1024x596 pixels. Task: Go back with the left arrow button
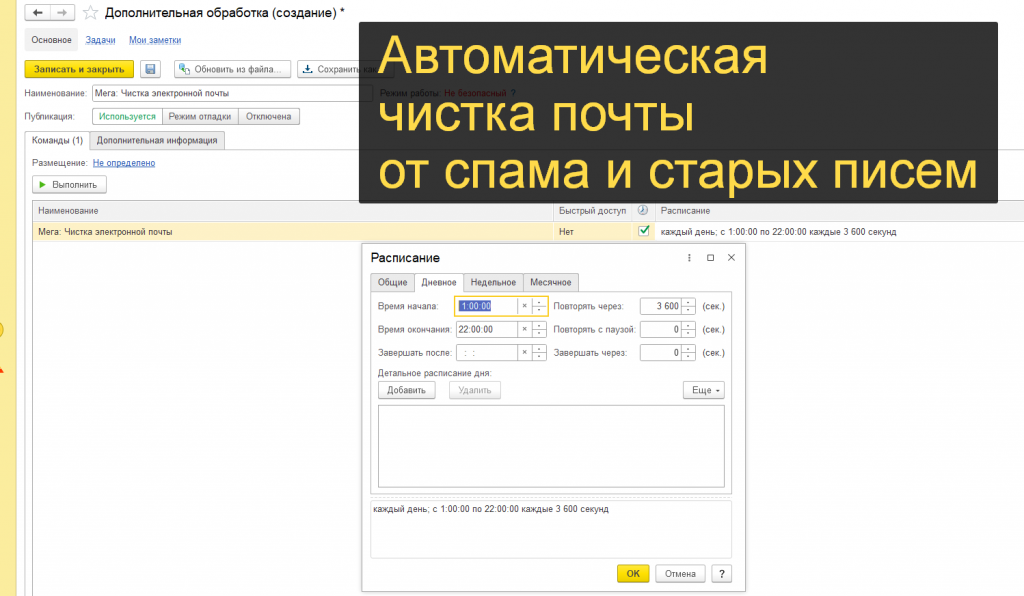37,12
